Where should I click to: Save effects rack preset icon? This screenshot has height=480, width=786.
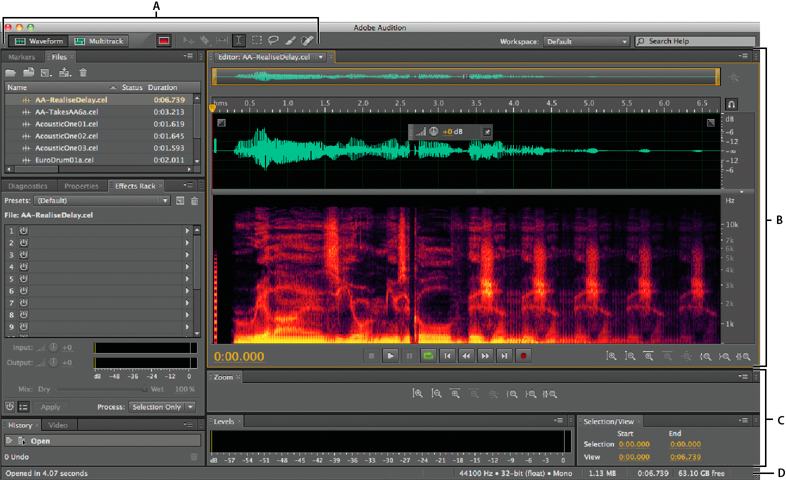pos(180,200)
